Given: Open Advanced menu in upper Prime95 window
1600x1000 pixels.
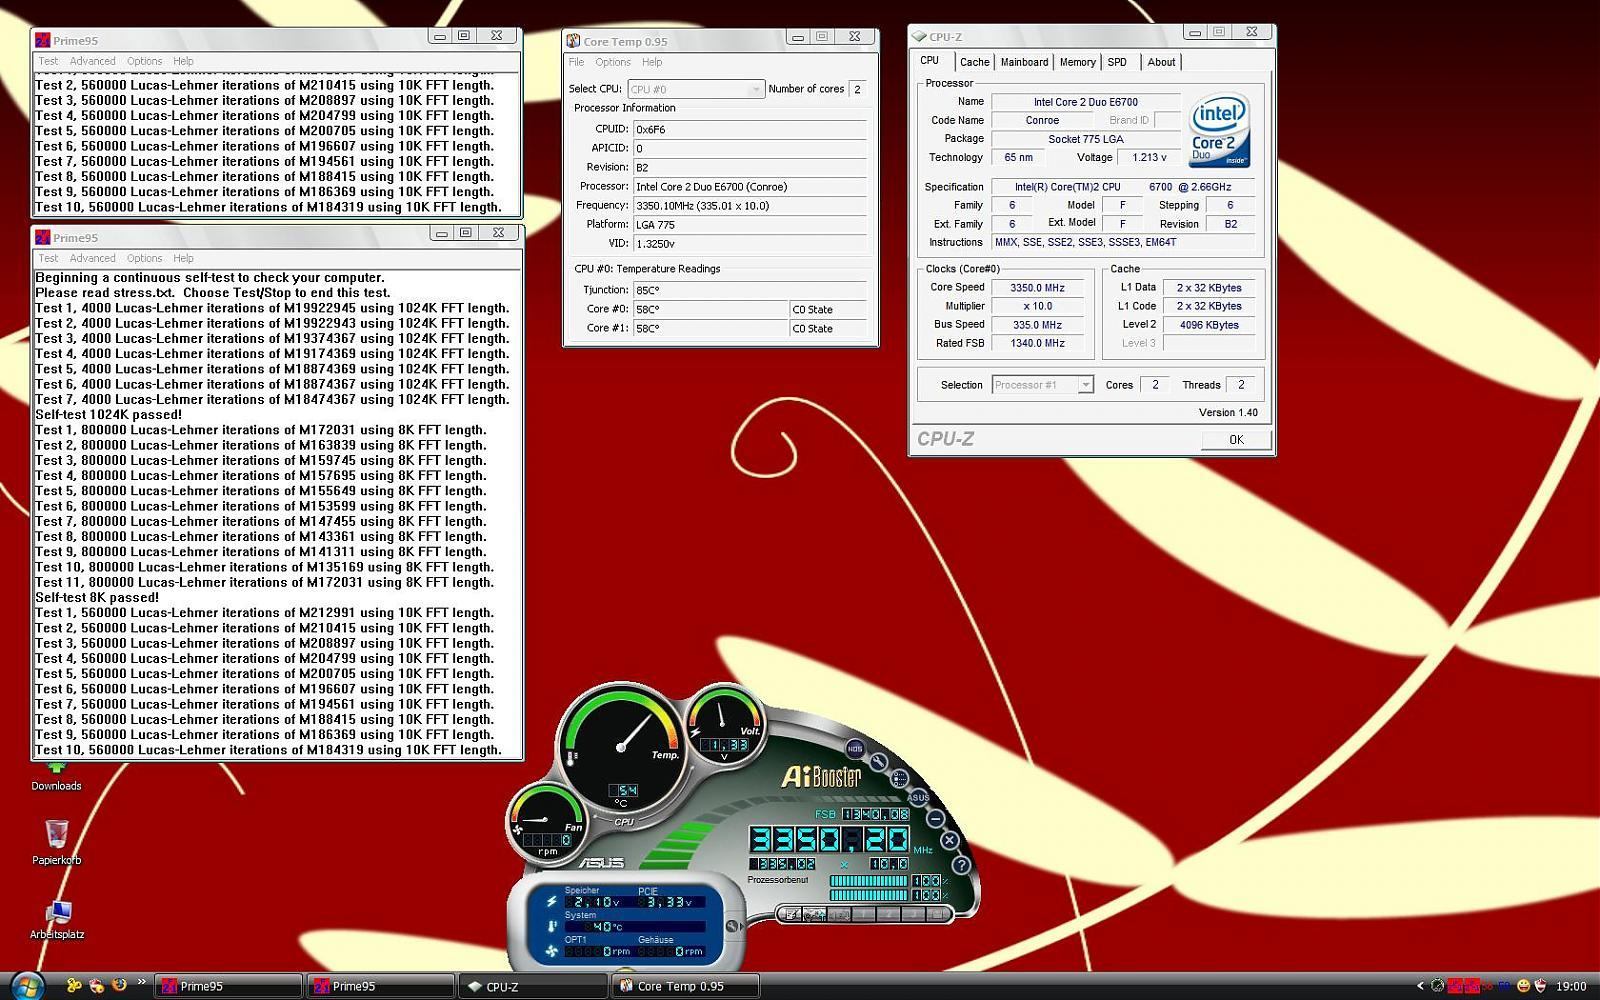Looking at the screenshot, I should click(93, 61).
